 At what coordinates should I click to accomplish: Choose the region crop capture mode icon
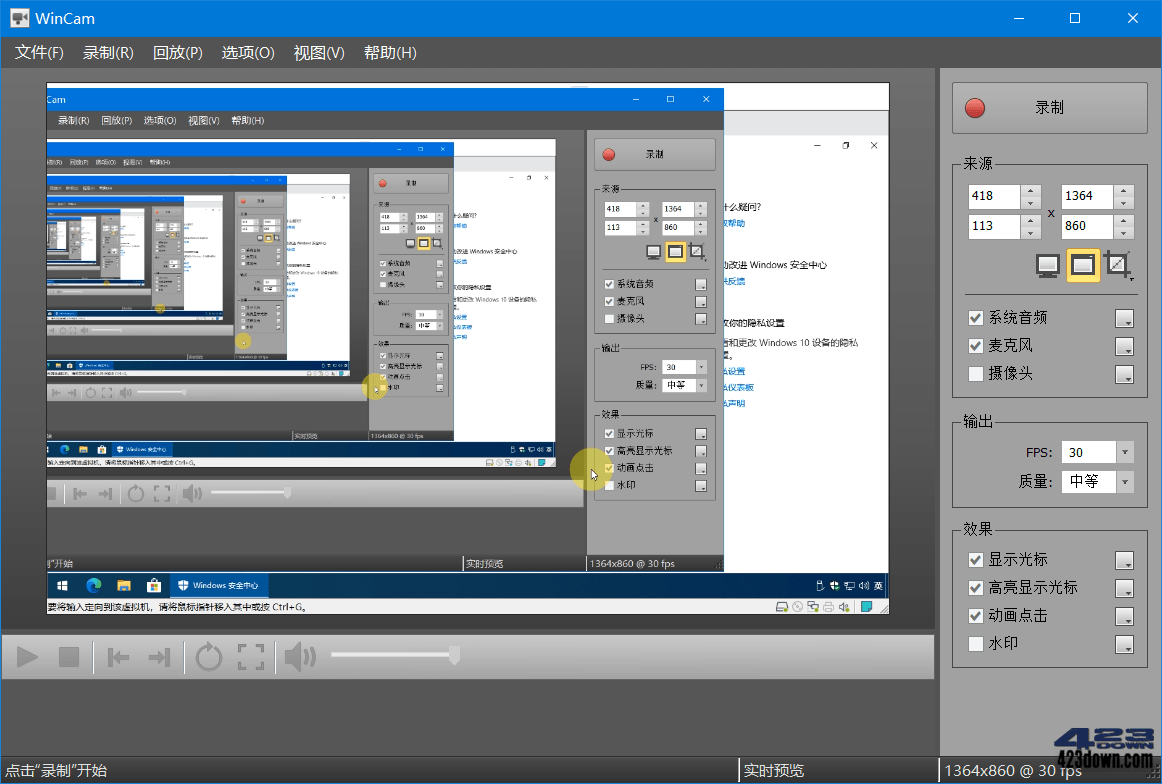[1117, 265]
